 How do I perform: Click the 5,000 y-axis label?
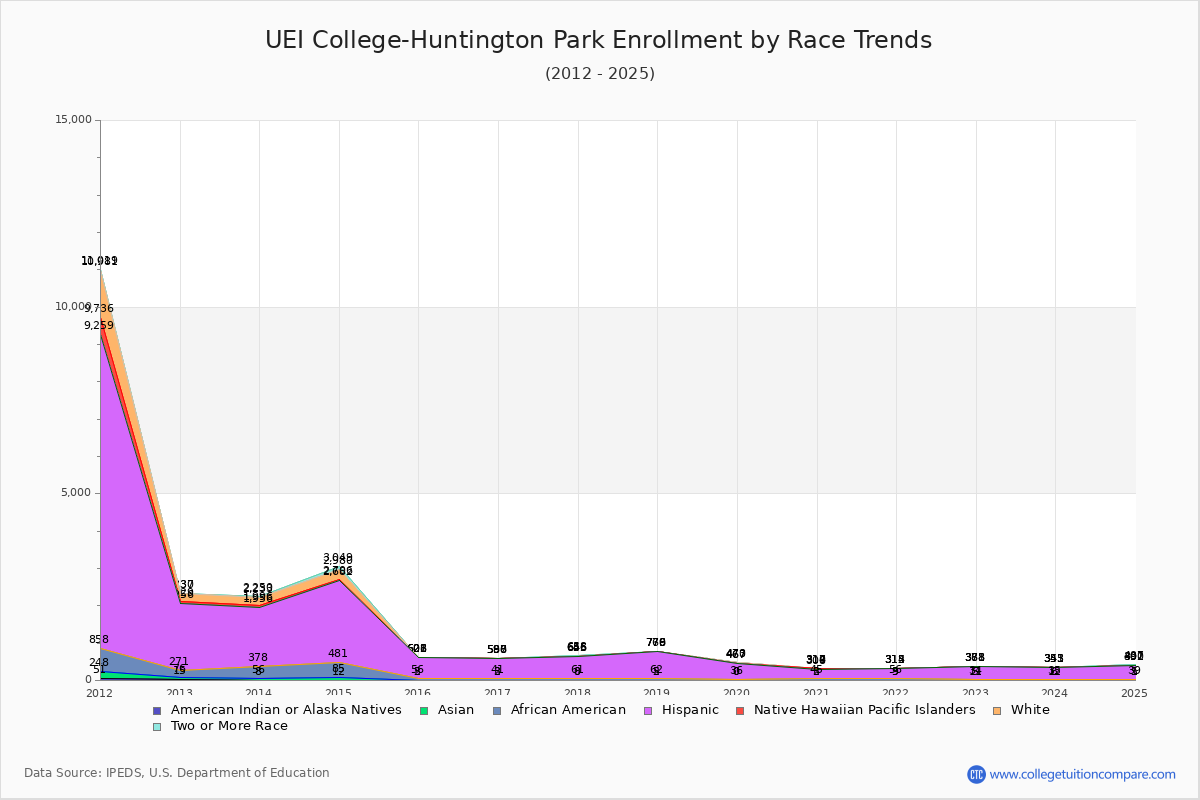tap(75, 493)
